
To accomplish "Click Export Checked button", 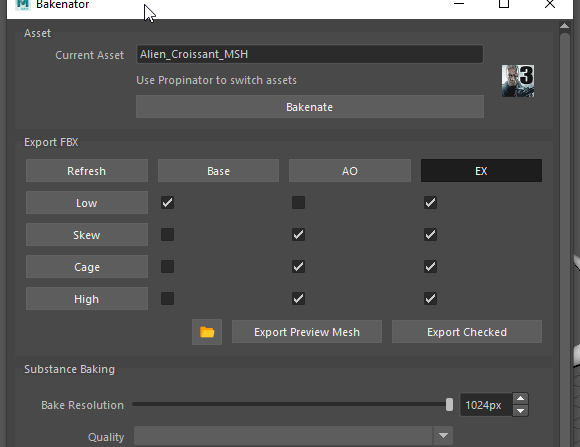I will point(467,332).
